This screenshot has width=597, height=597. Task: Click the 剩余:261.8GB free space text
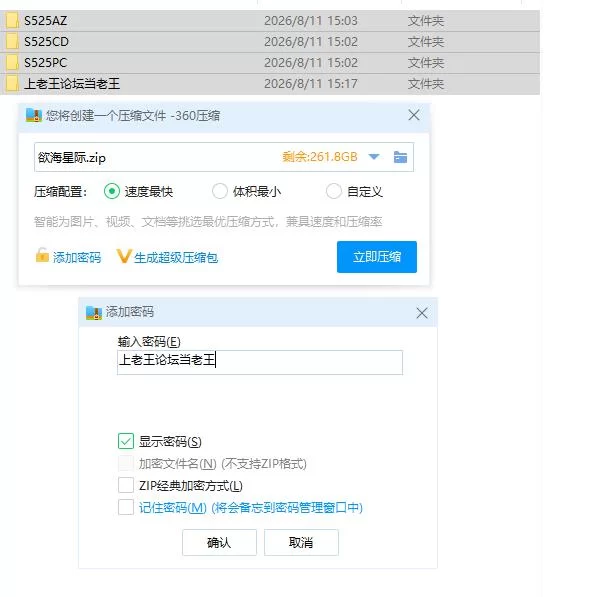click(320, 157)
